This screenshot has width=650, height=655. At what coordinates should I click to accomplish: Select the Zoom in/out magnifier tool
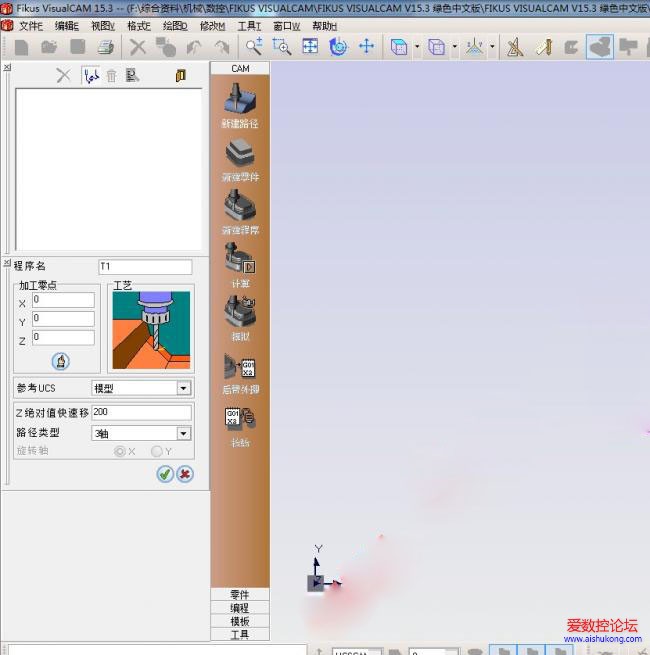coord(254,46)
